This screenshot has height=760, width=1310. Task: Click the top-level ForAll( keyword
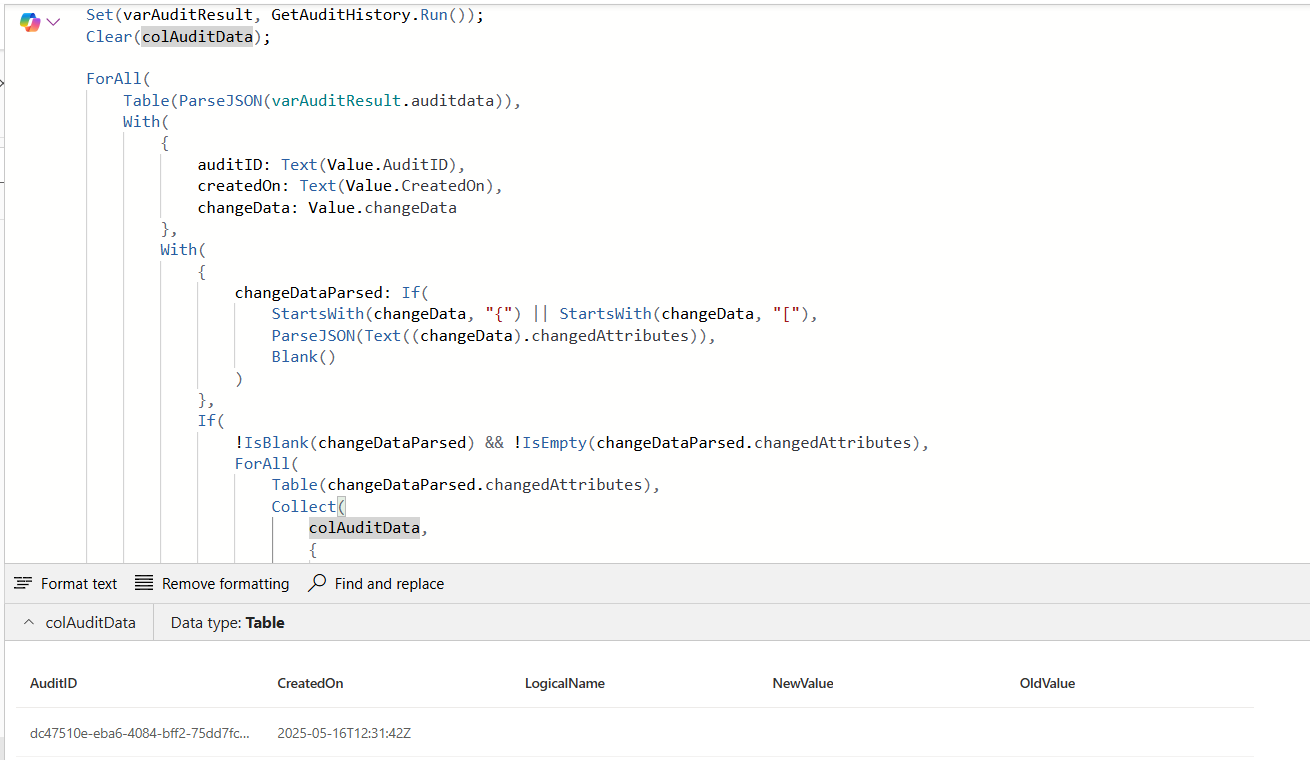118,79
